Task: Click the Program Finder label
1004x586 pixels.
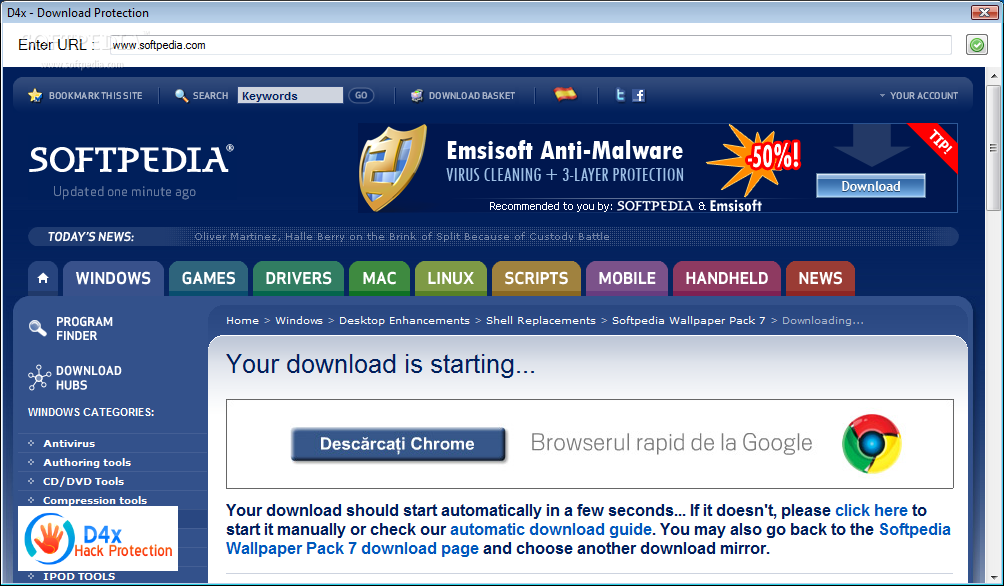Action: point(85,329)
